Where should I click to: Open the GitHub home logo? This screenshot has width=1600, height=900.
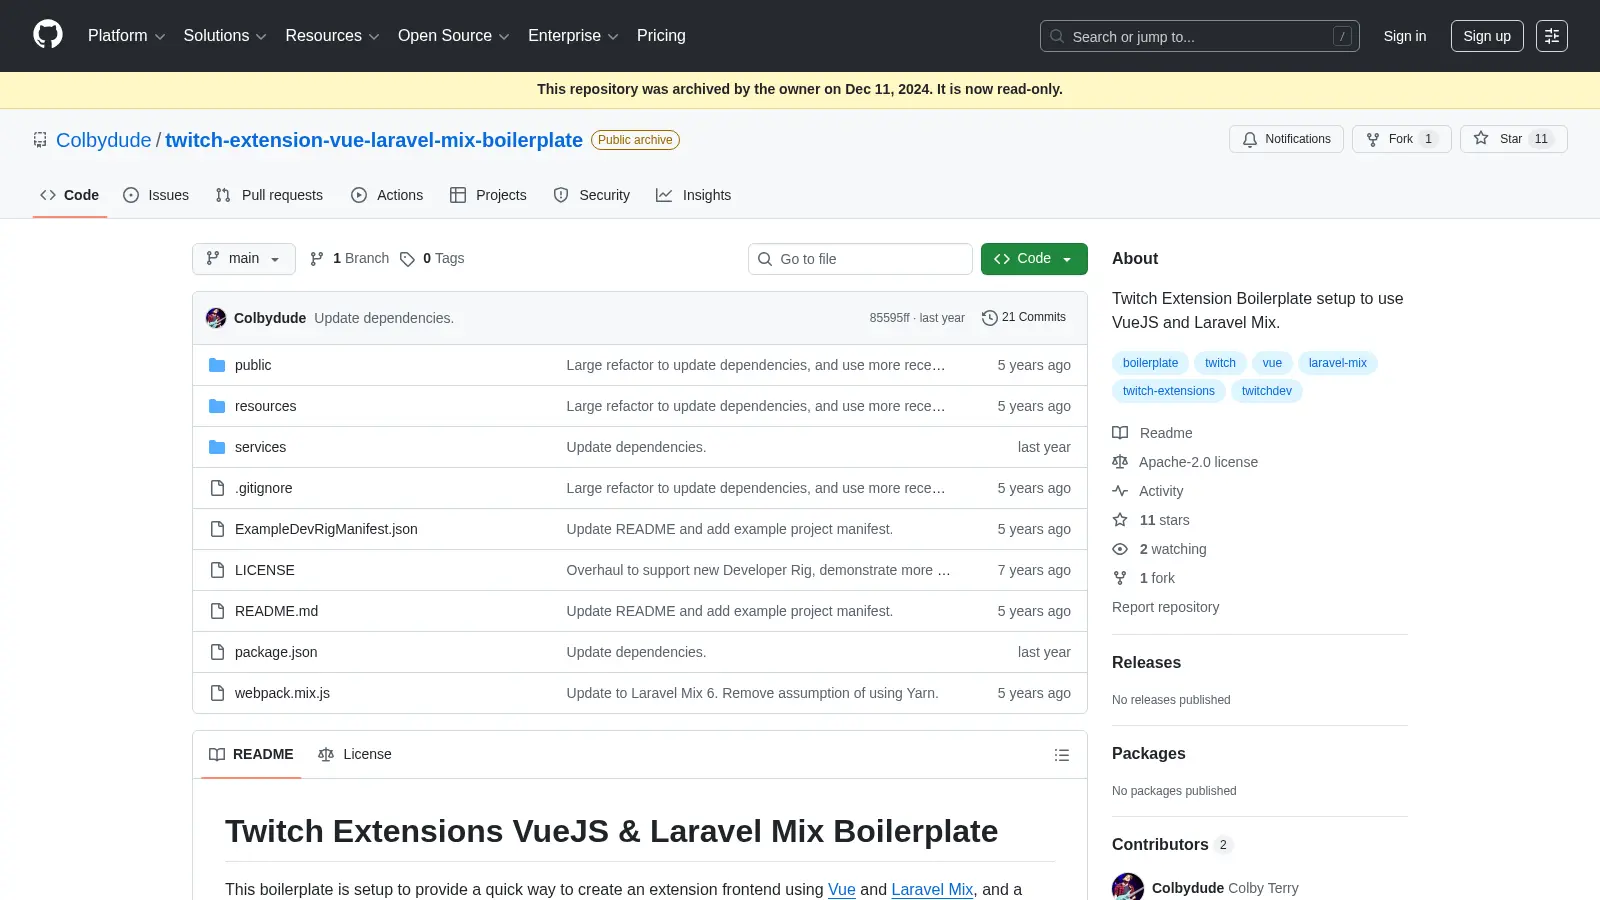tap(48, 35)
